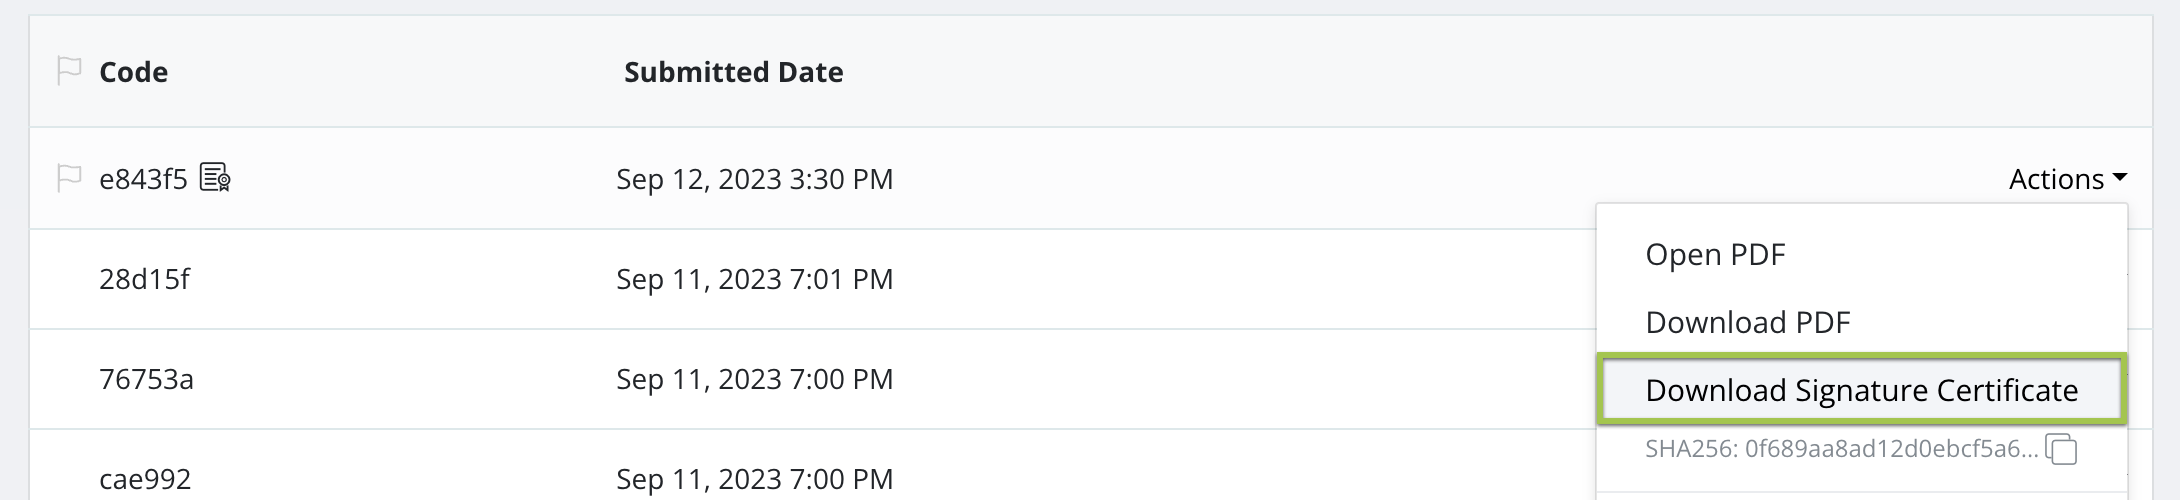
Task: Click the signature certificate icon beside e843f5
Action: (216, 178)
